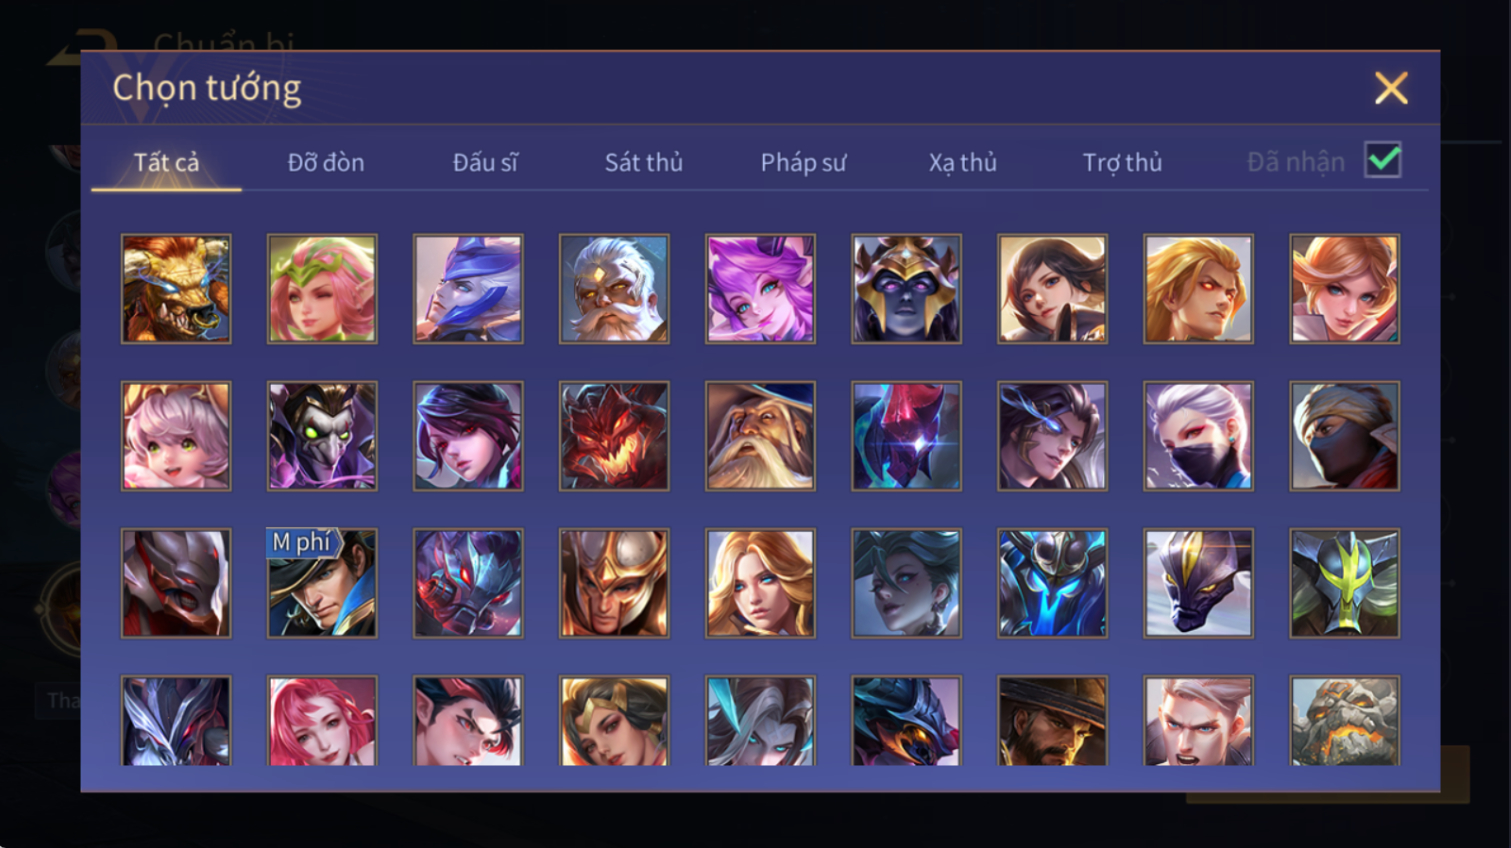Pick the pink-haired elf with green leaf crown
The image size is (1511, 848).
click(322, 289)
